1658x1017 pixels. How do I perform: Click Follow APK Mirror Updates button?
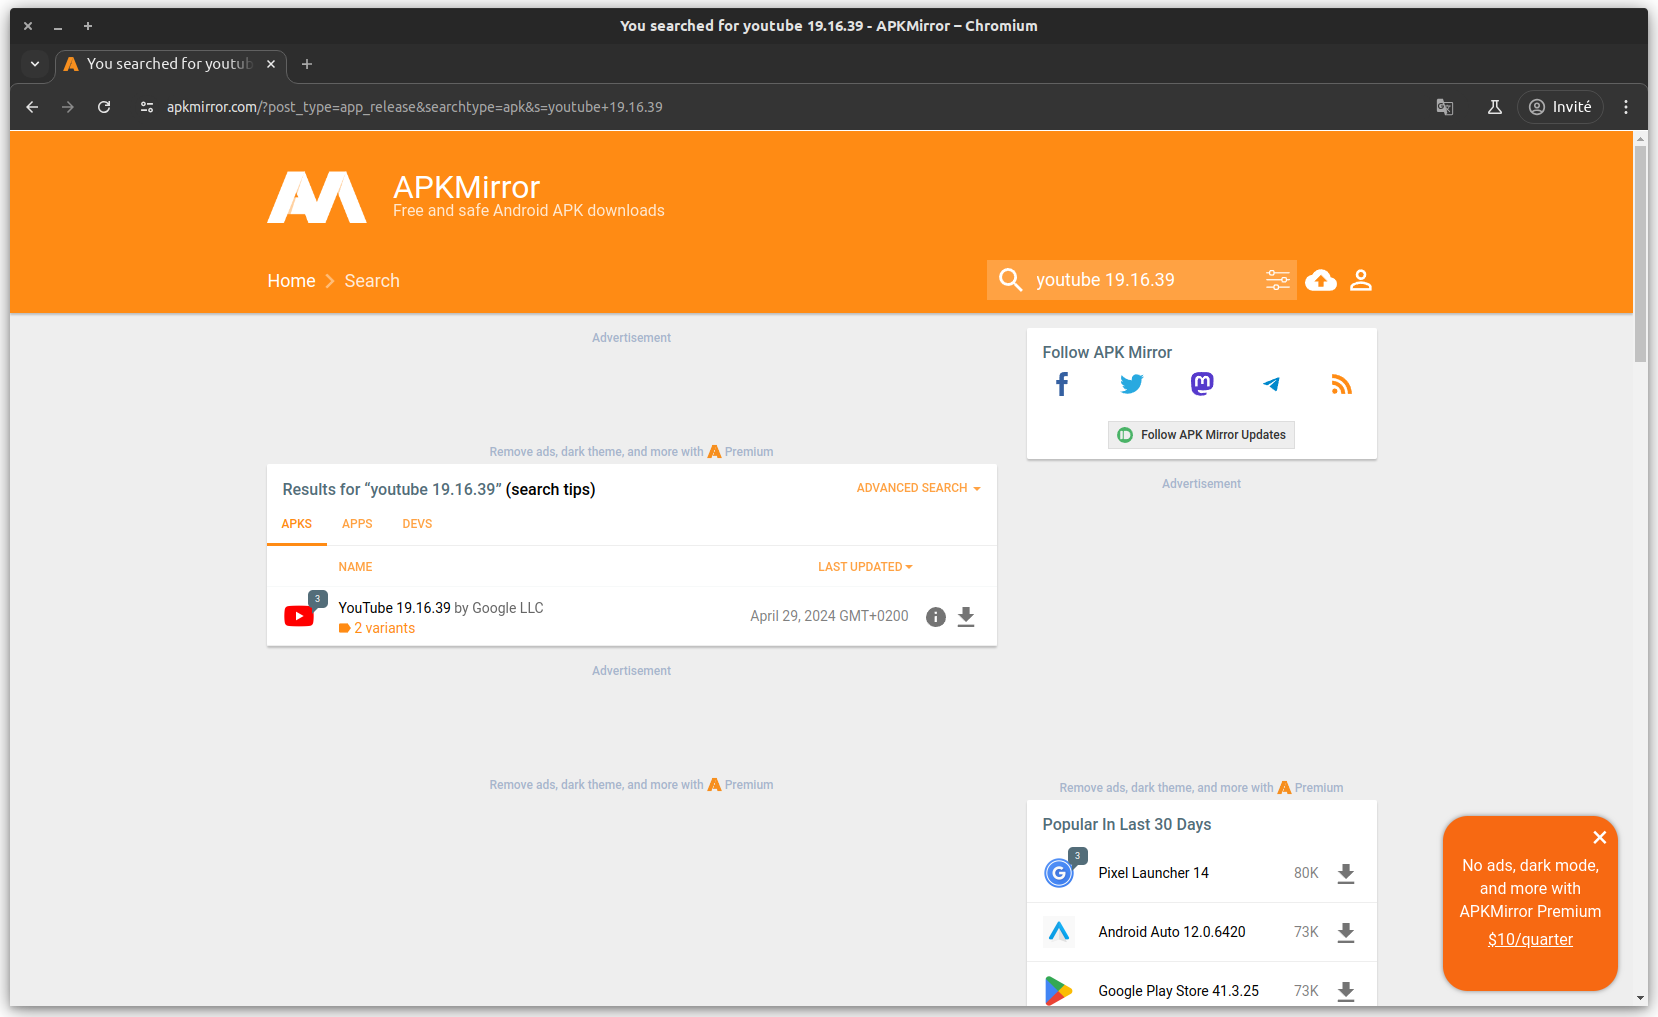click(x=1201, y=435)
